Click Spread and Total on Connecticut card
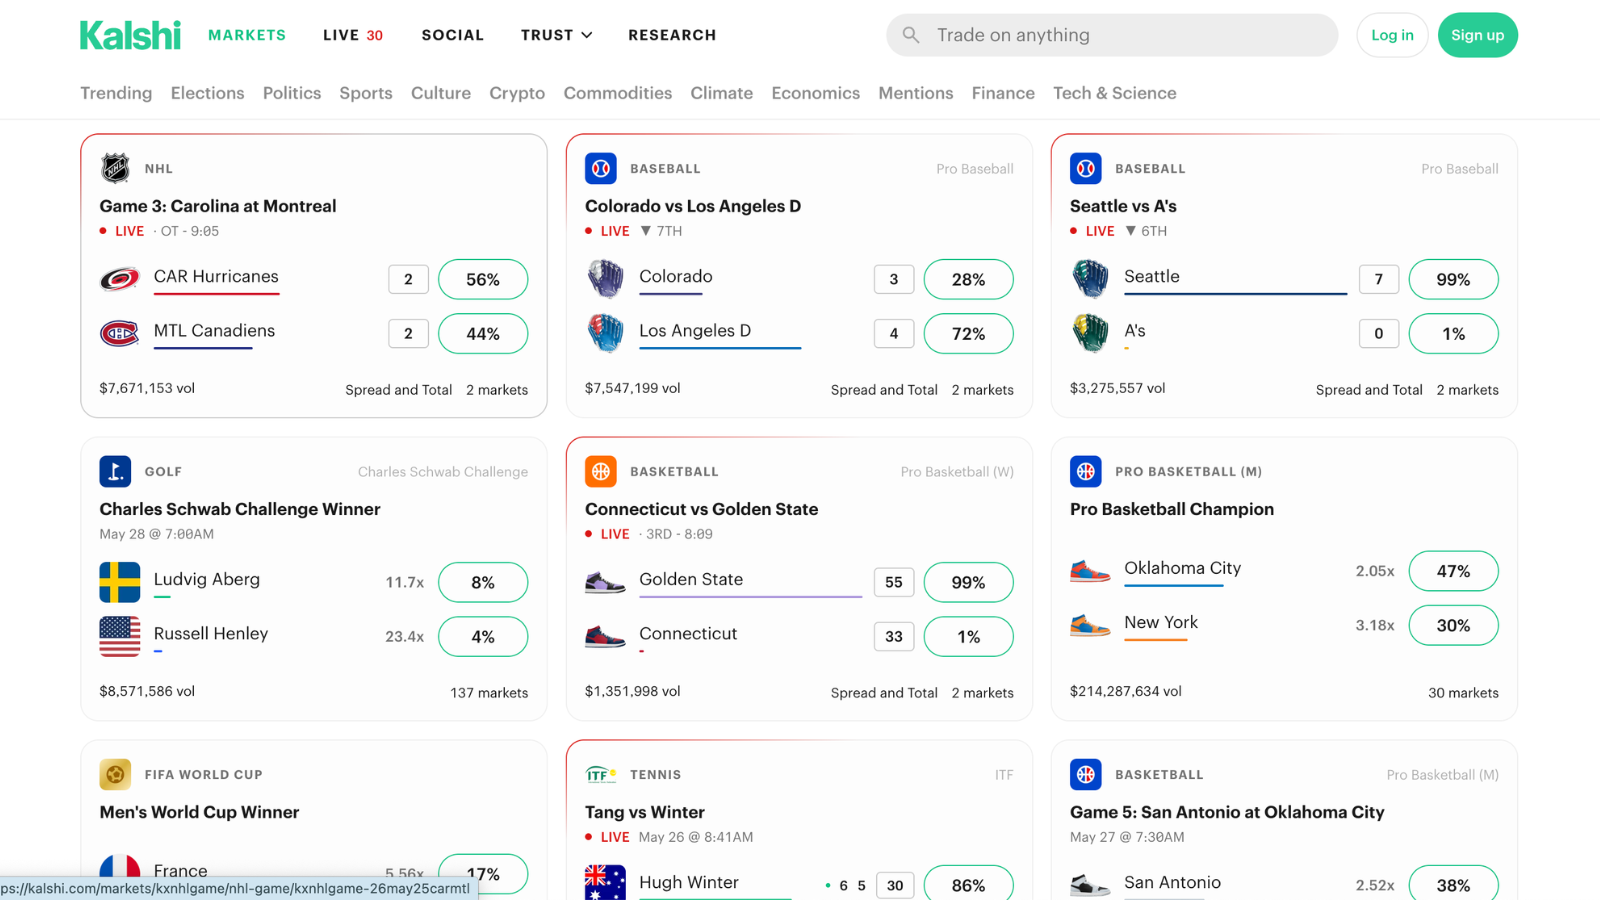Viewport: 1600px width, 900px height. [x=884, y=692]
